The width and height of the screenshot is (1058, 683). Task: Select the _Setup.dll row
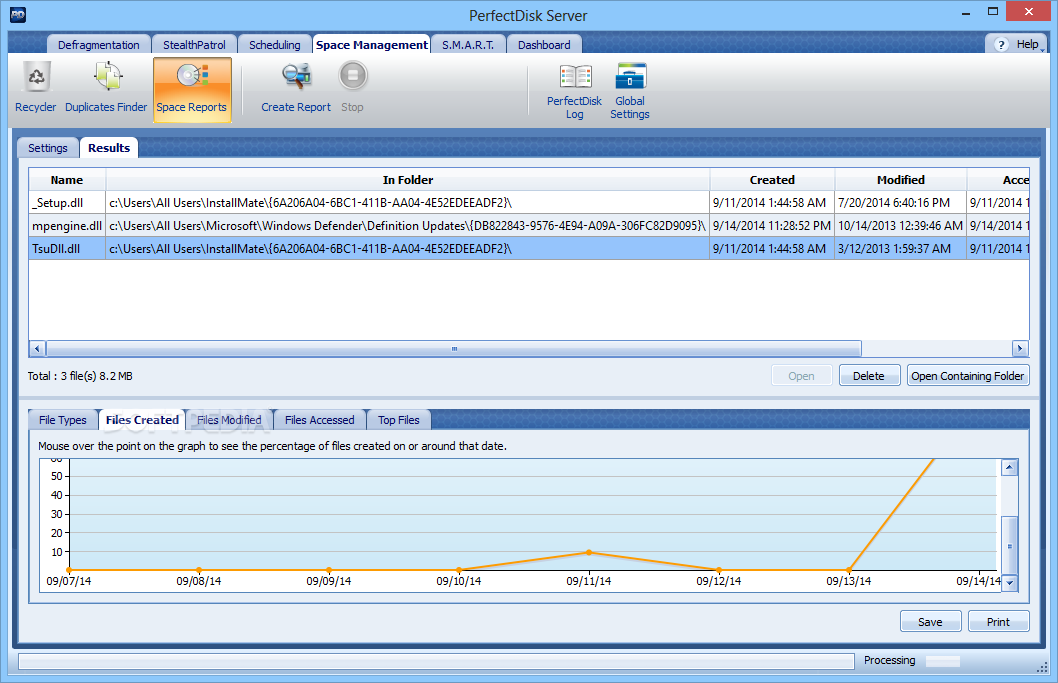coord(529,202)
